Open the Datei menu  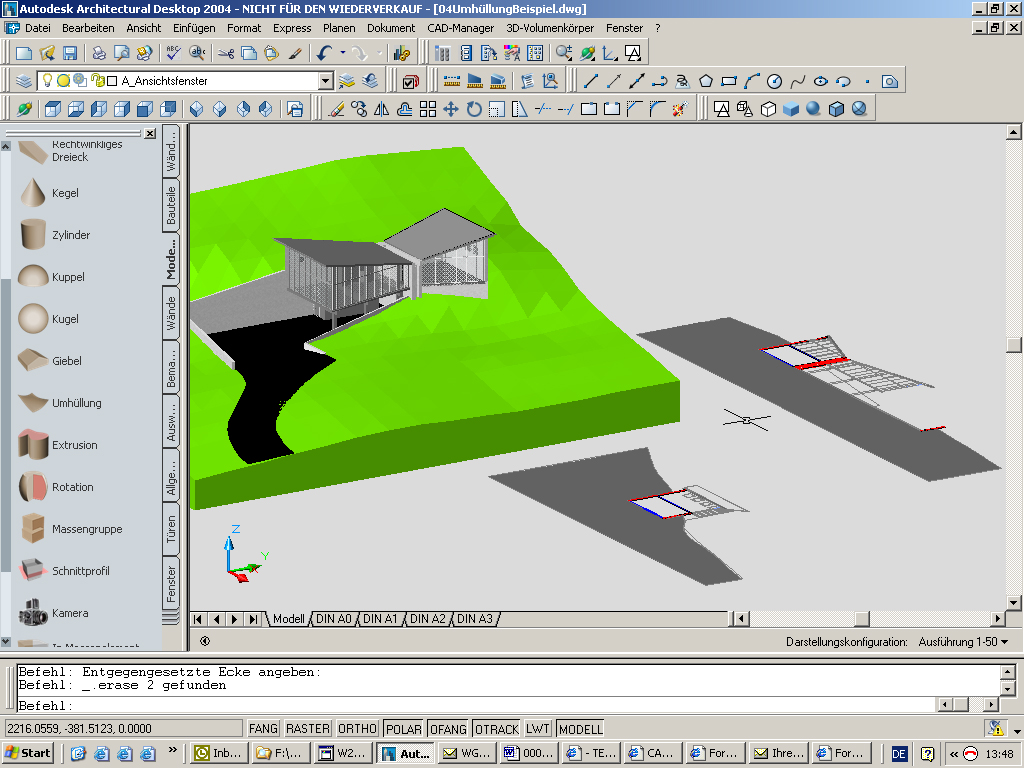(x=38, y=28)
